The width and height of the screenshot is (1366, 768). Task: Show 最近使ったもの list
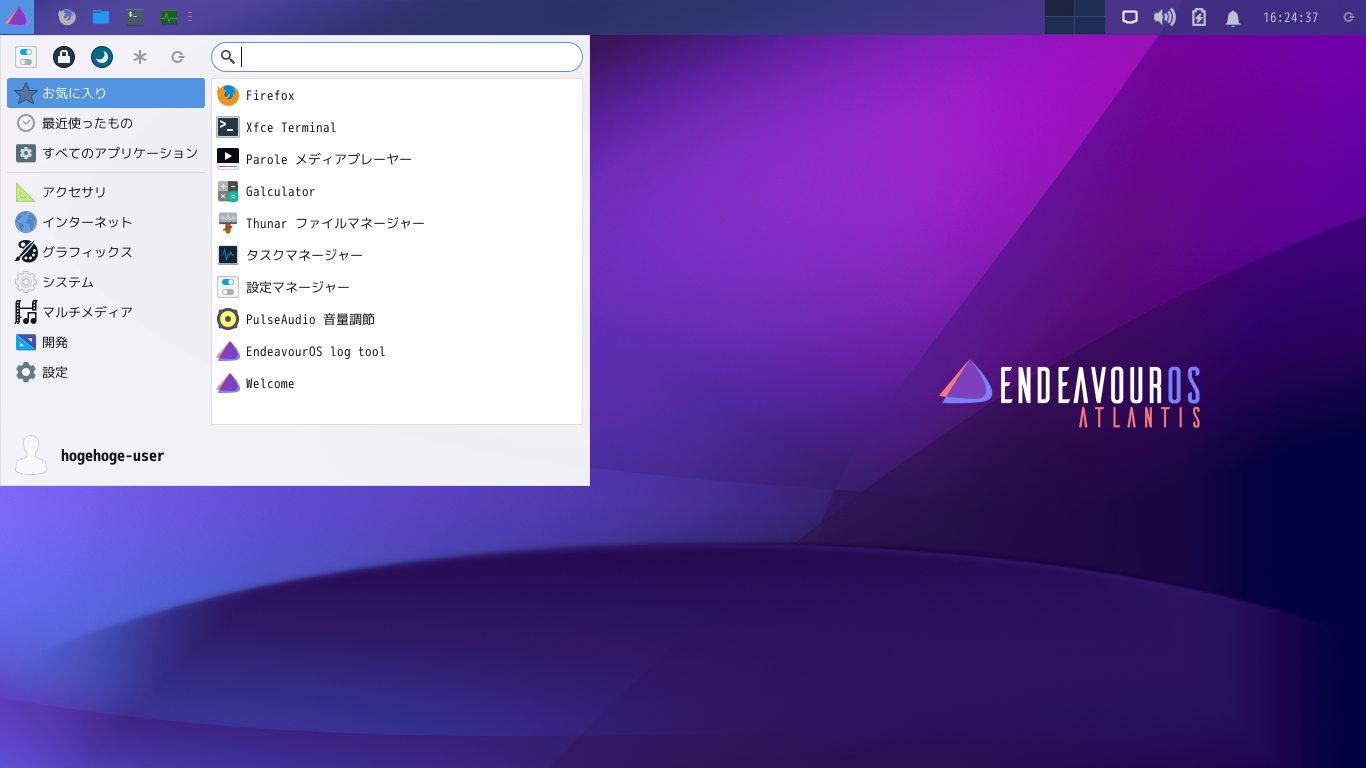point(106,123)
